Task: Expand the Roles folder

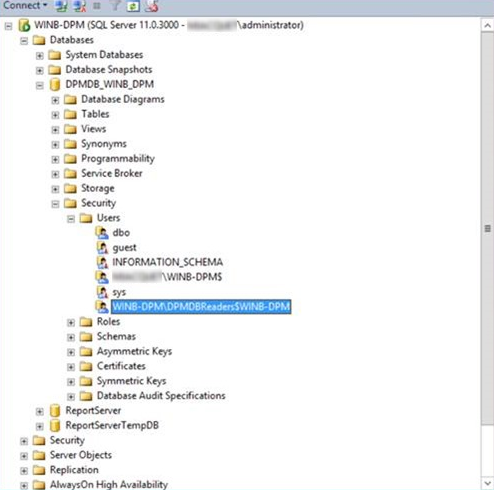Action: pos(71,322)
